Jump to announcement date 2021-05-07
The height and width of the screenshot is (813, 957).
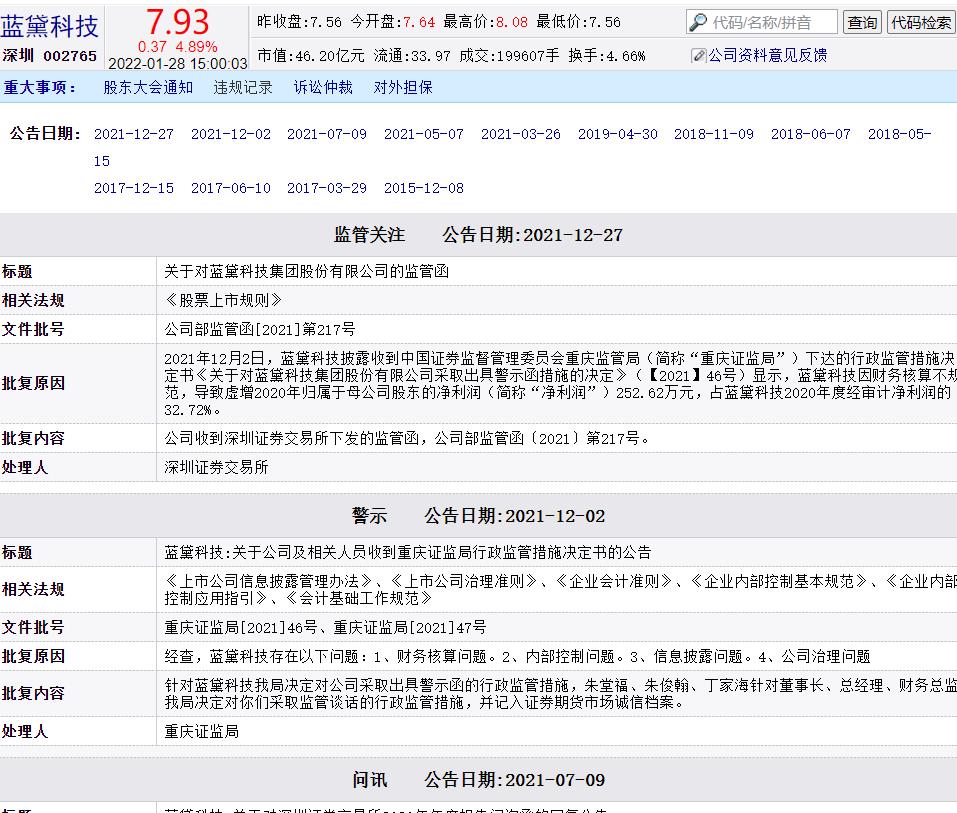424,134
